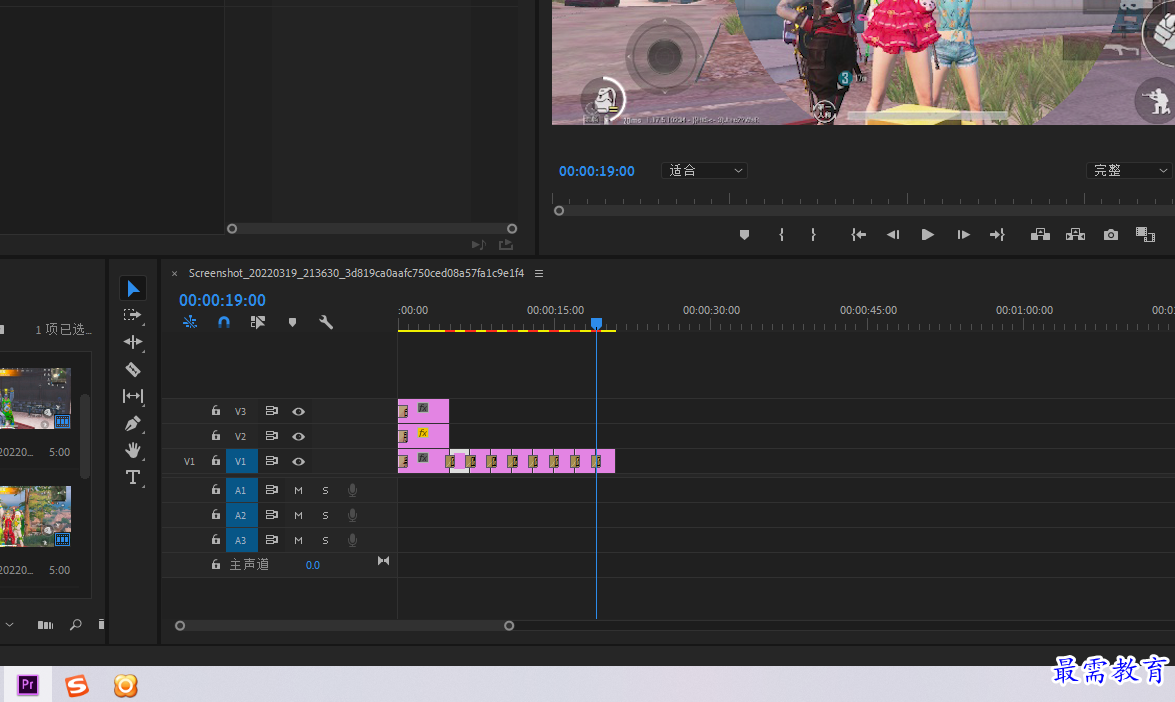Viewport: 1175px width, 702px height.
Task: Click Program monitor timecode 00:00:19:00
Action: coord(596,171)
